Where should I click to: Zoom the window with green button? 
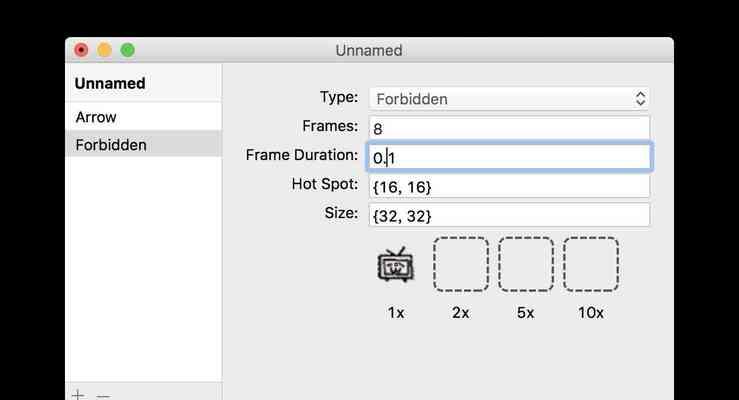click(127, 50)
